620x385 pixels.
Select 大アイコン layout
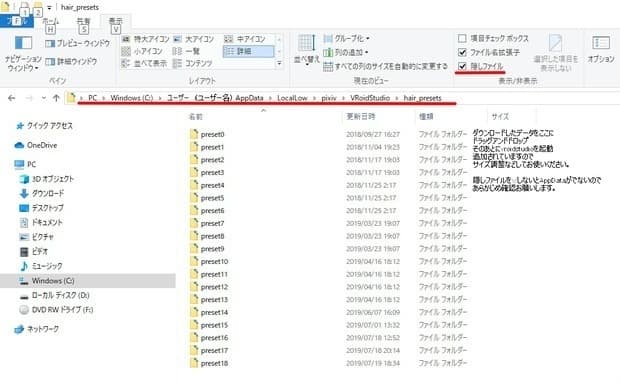(x=194, y=39)
